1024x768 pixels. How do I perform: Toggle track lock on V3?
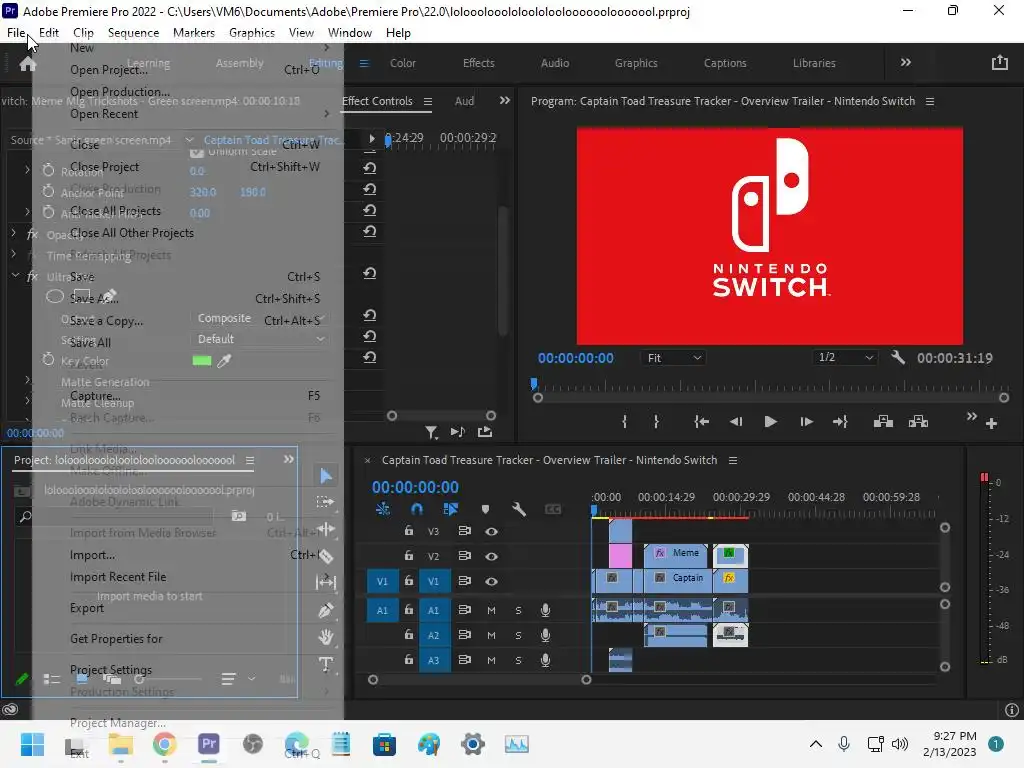click(409, 531)
